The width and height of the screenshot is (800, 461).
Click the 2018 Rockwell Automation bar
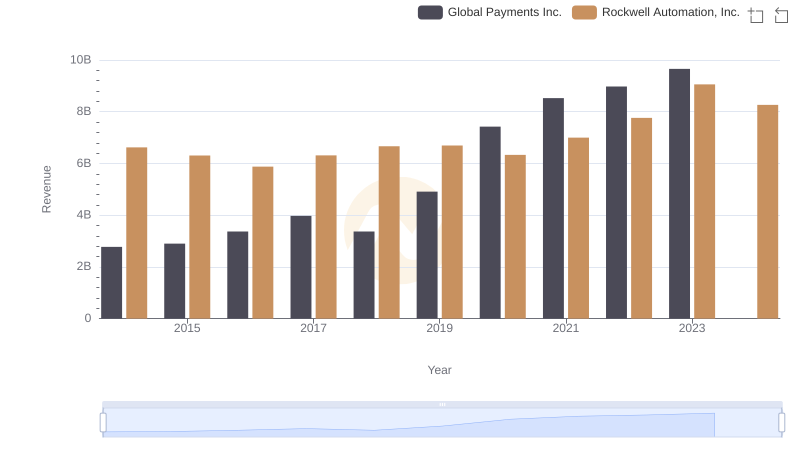pyautogui.click(x=389, y=233)
